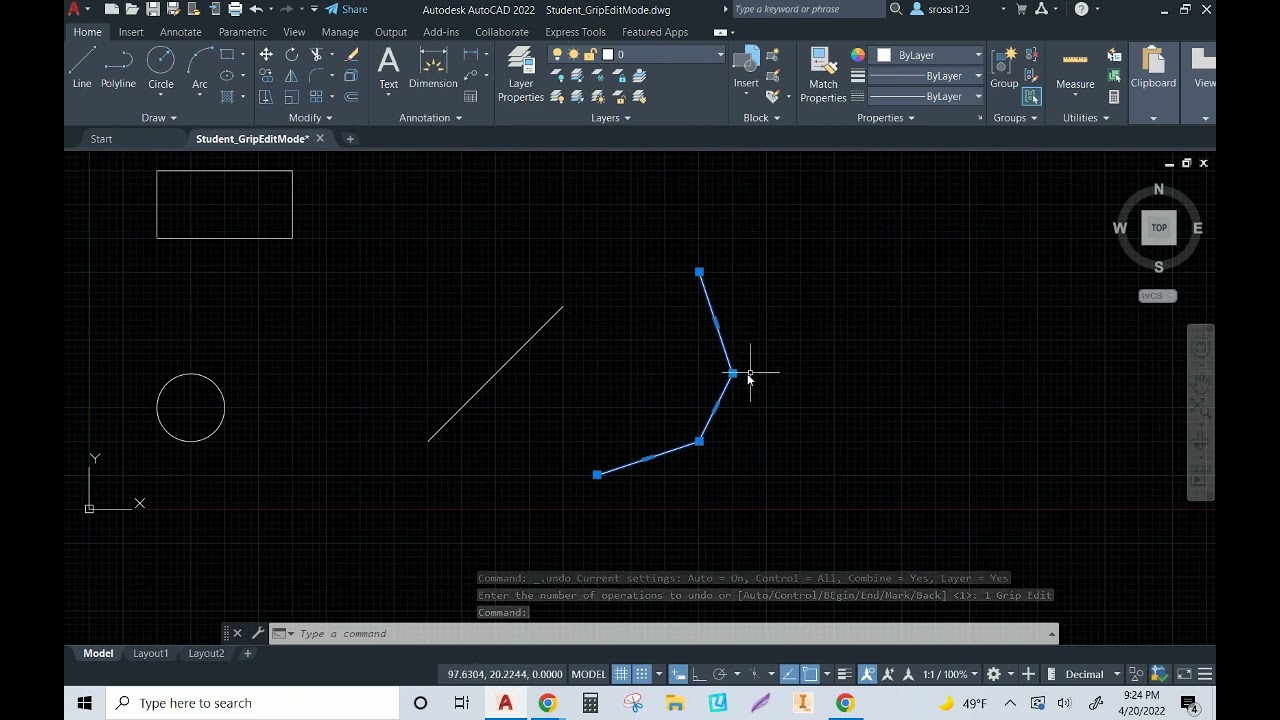
Task: Toggle lineweight display in status bar
Action: click(x=844, y=674)
